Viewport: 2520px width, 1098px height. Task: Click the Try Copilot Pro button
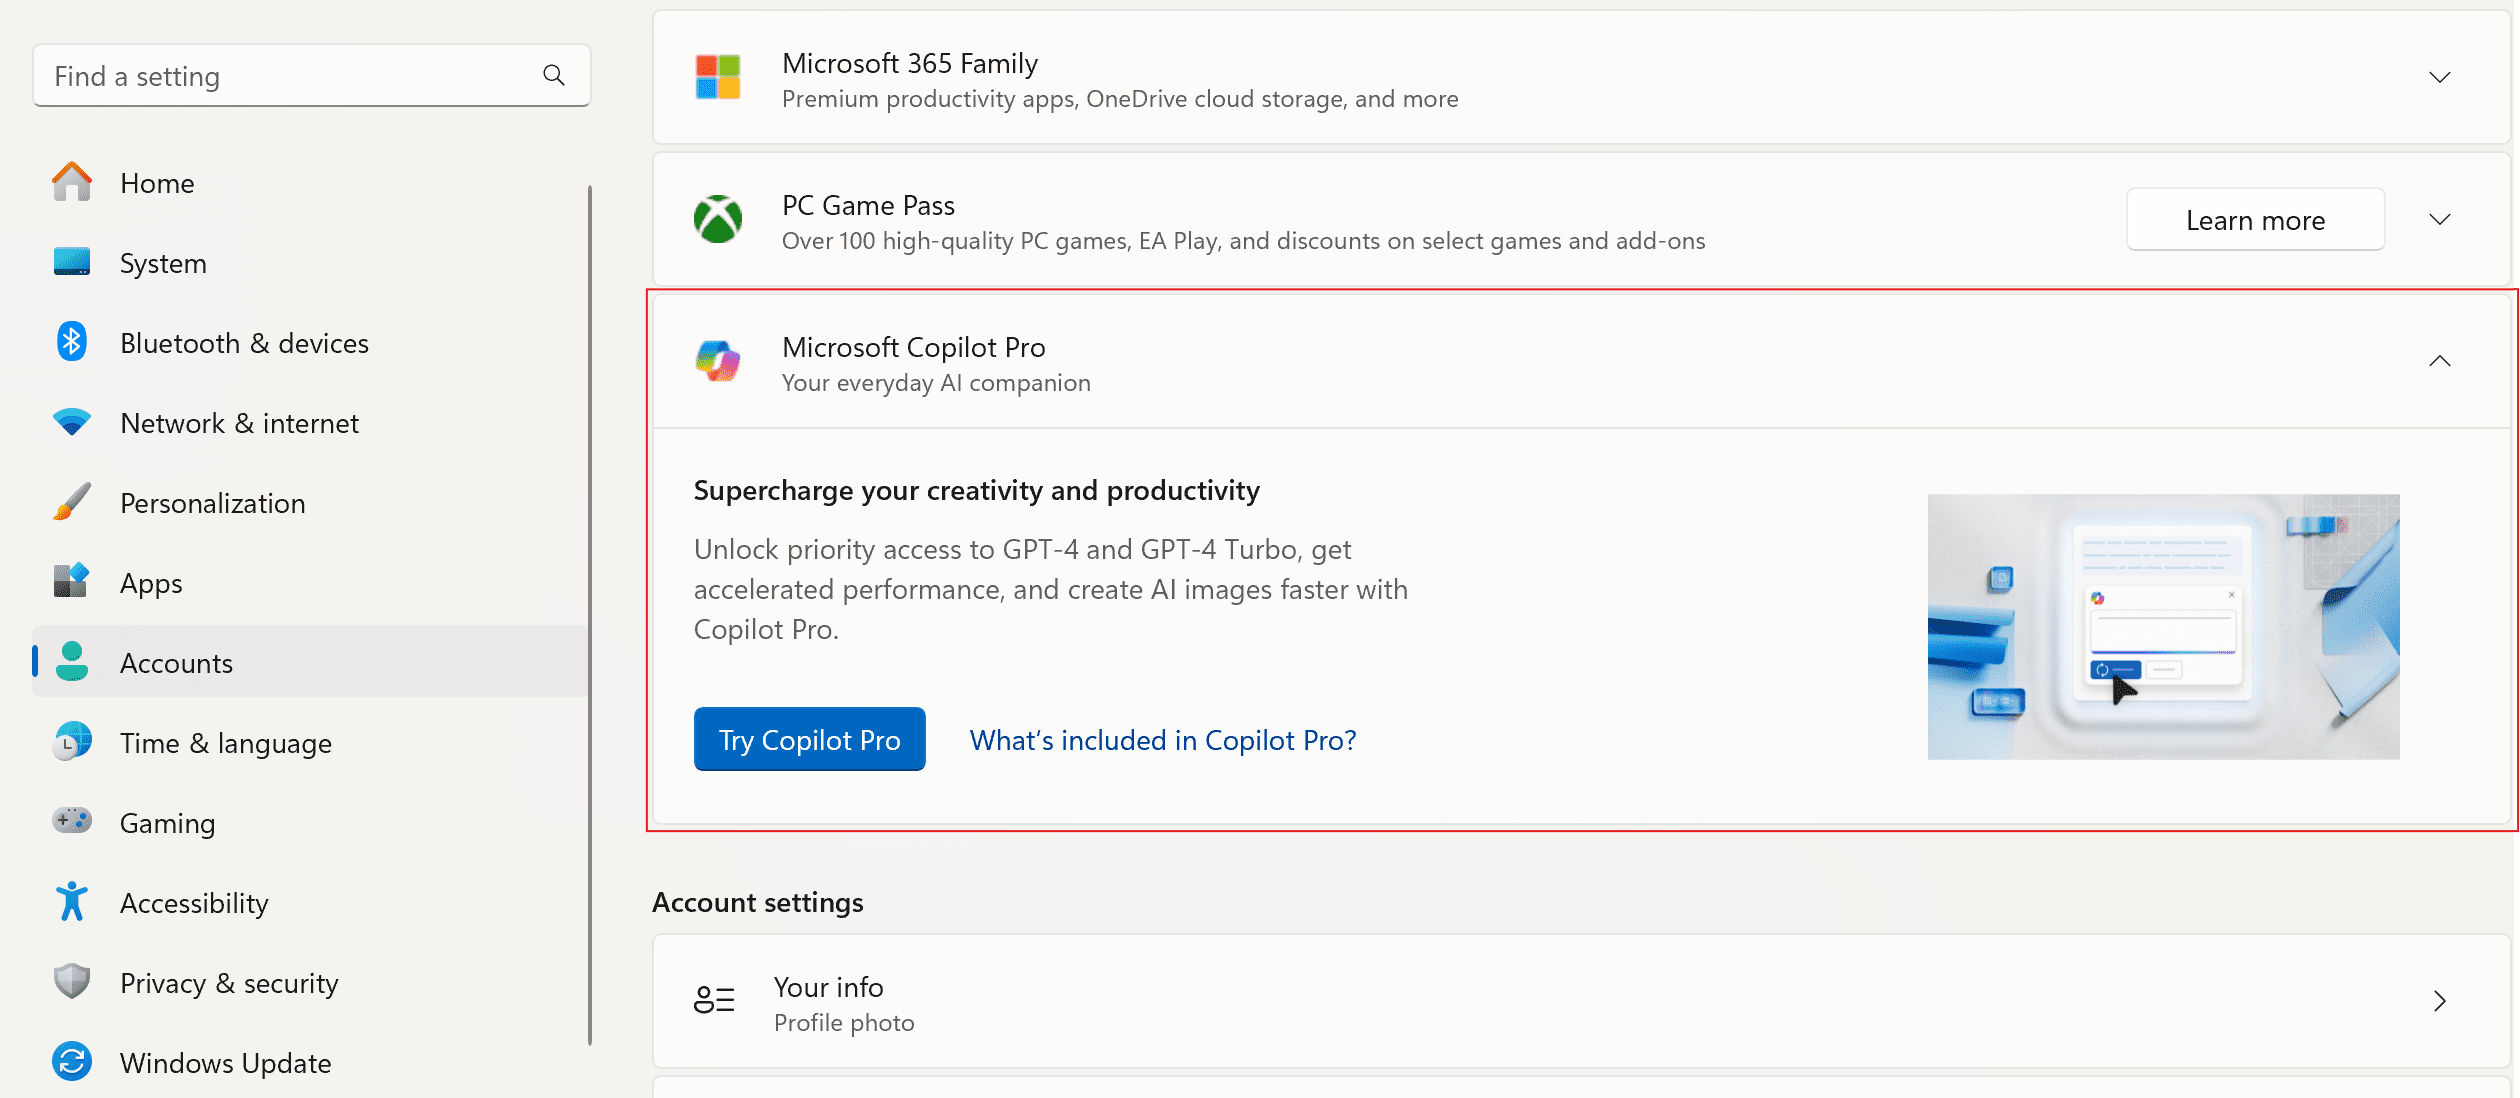coord(810,739)
